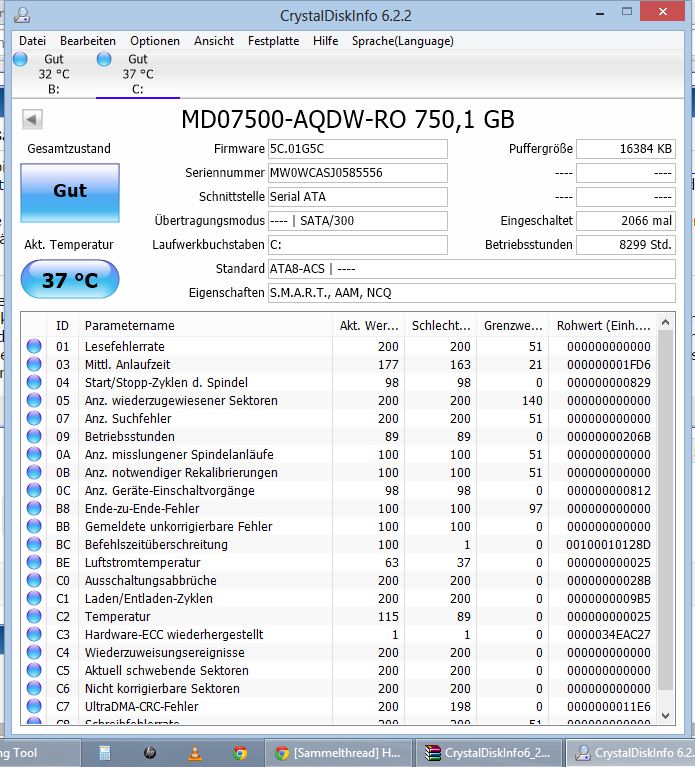The width and height of the screenshot is (695, 767).
Task: Click status icon of Mittl. Anlaufzeit row
Action: pos(34,364)
